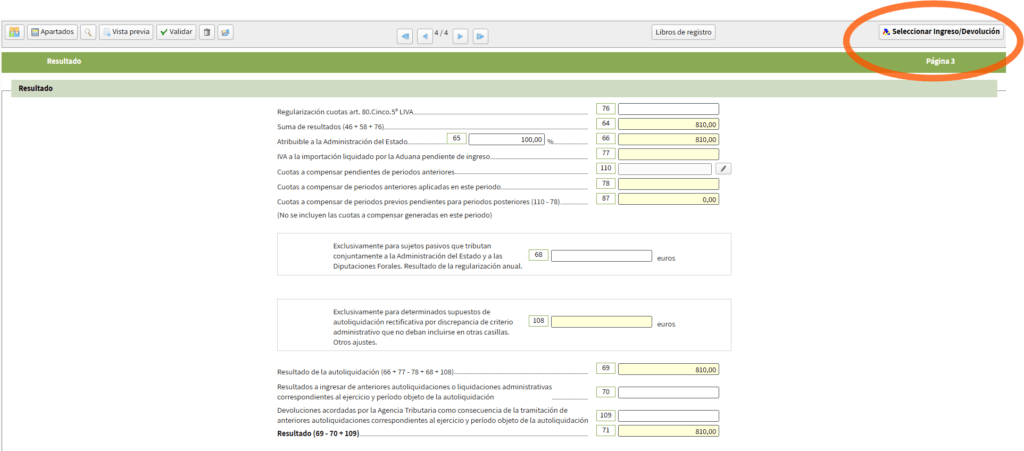1024x451 pixels.
Task: Click the field for box 110
Action: click(665, 169)
